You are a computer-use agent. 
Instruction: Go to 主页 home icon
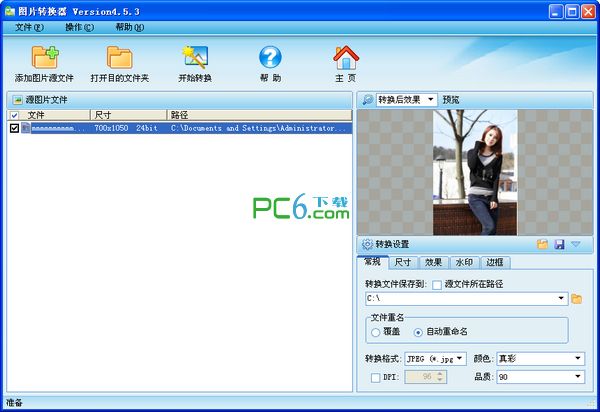346,57
